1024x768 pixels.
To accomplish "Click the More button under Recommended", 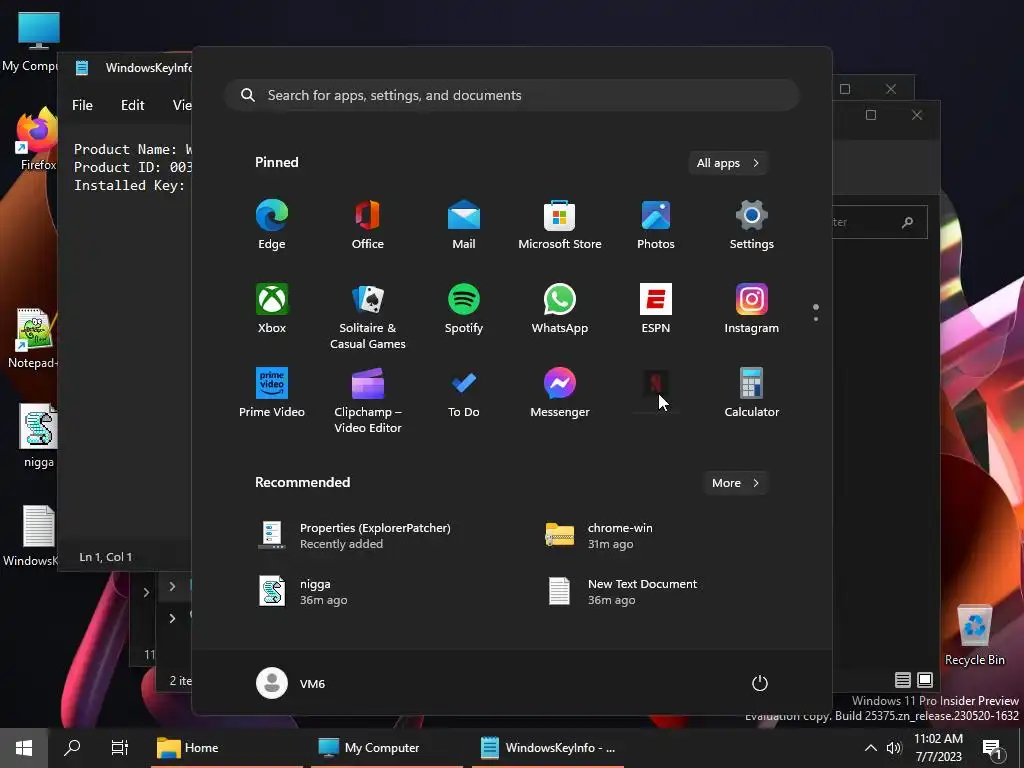I will [x=735, y=483].
